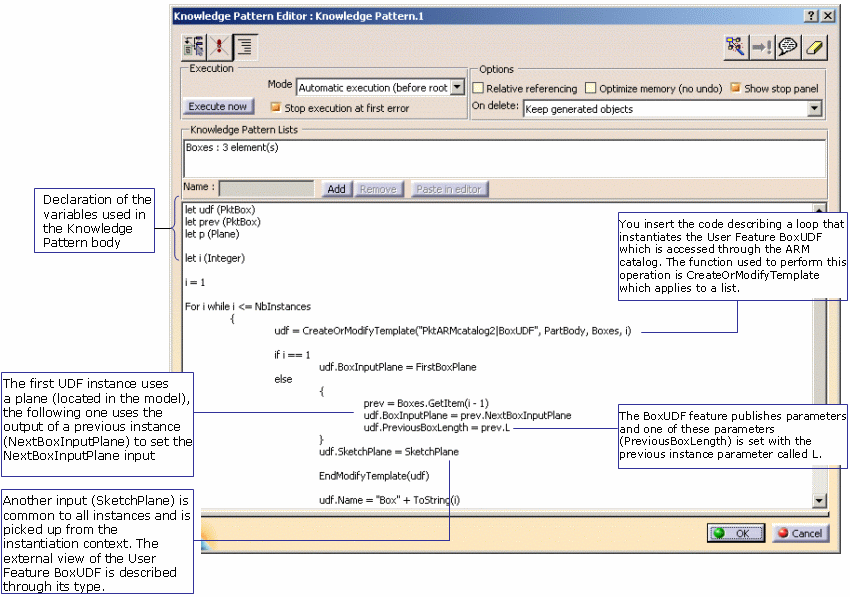Check Optimize memory (no undo) option

coord(591,89)
